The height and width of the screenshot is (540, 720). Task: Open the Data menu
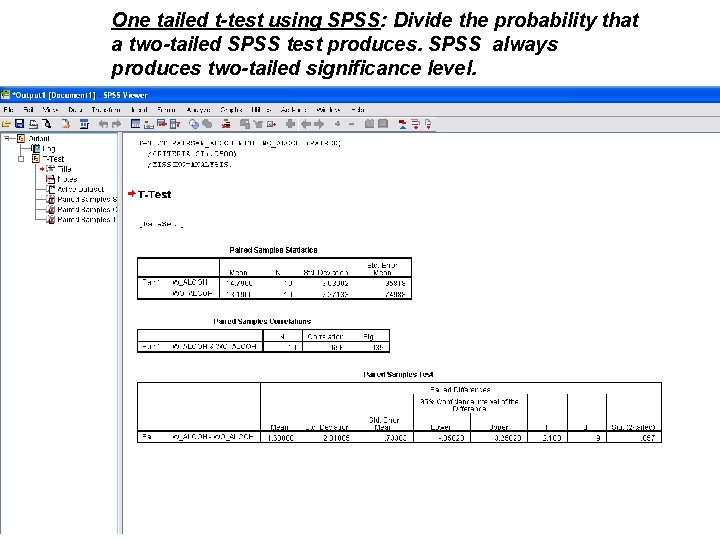(x=75, y=110)
